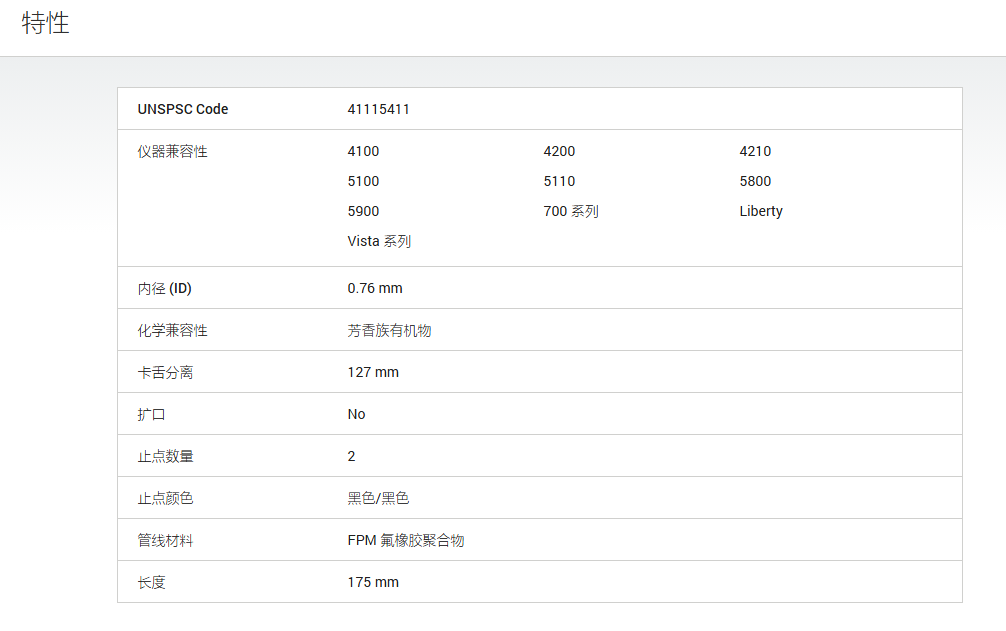Select the UNSPSC value 41115411

[379, 109]
